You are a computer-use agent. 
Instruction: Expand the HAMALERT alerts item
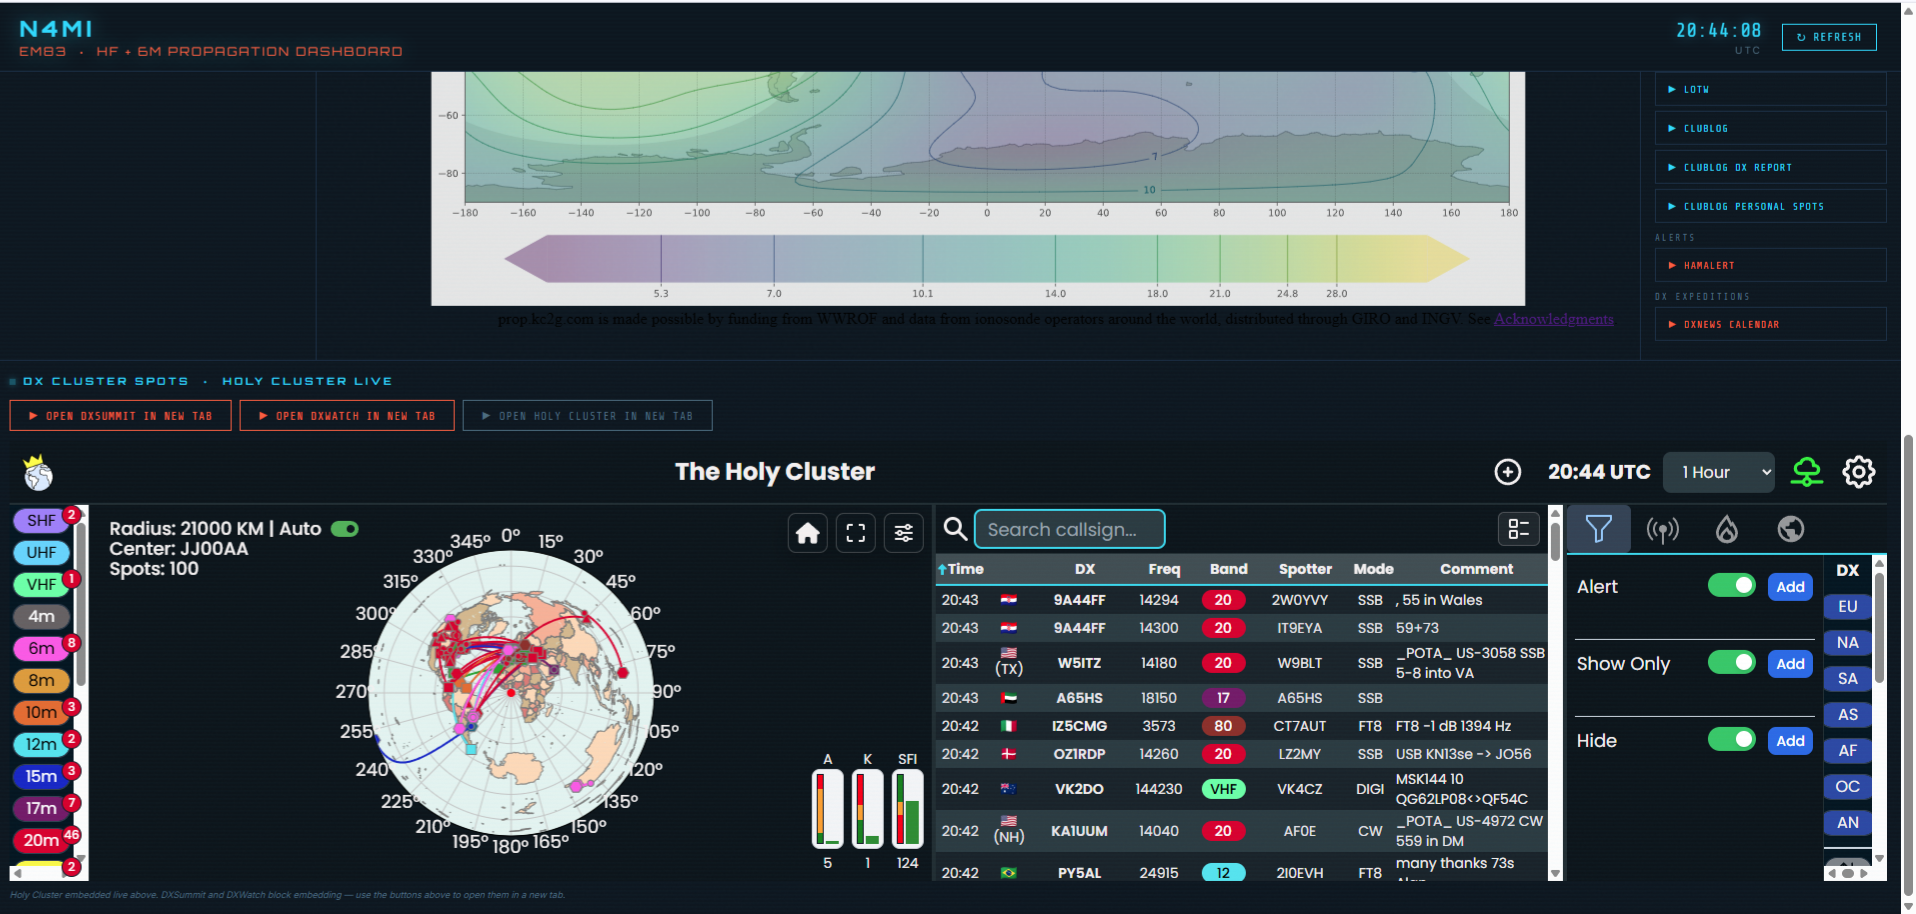click(1770, 265)
